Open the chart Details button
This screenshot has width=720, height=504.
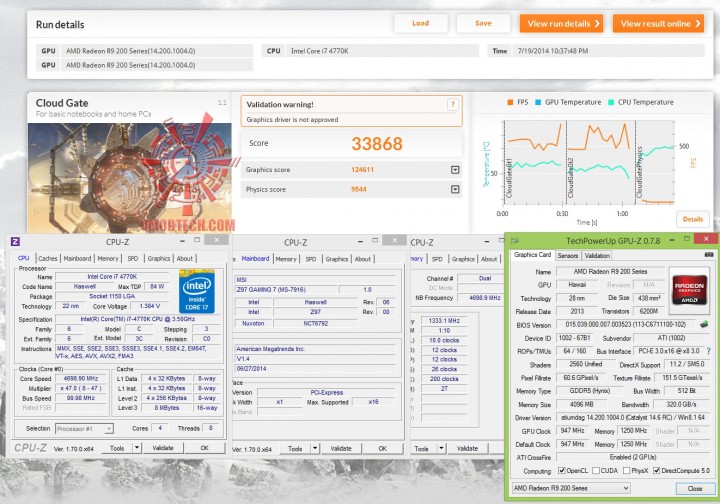click(x=693, y=219)
